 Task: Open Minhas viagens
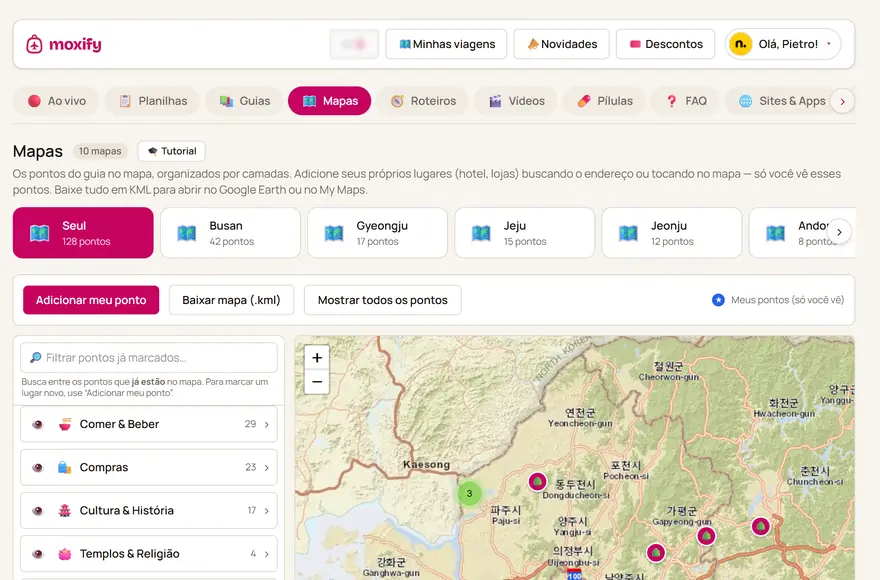(x=446, y=44)
